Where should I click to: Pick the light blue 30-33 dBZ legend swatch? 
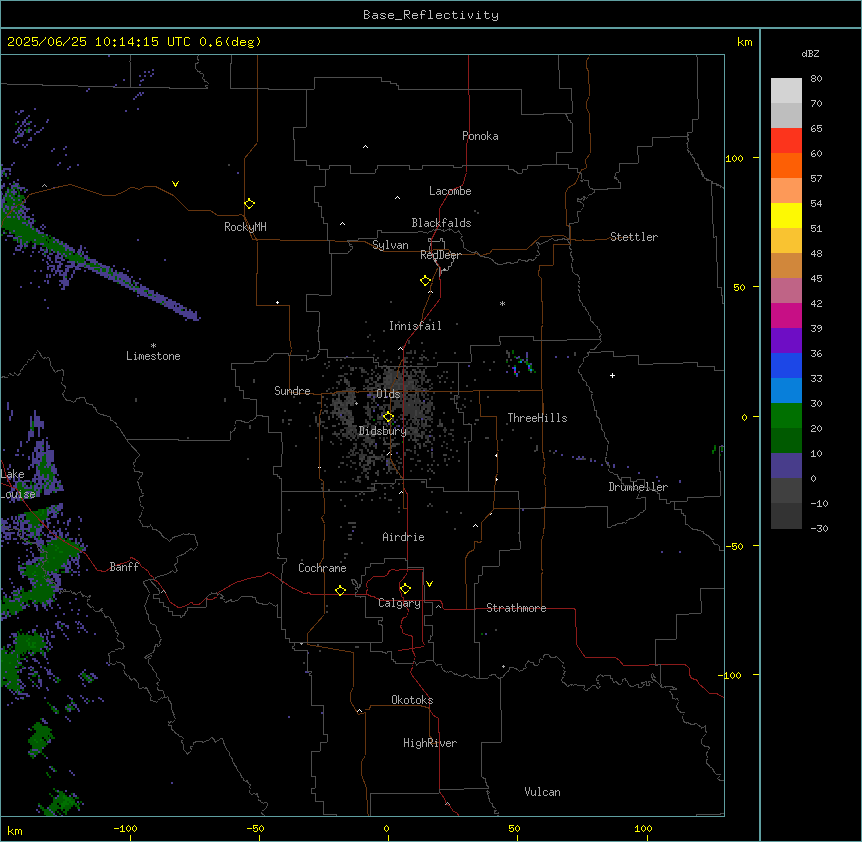point(786,390)
